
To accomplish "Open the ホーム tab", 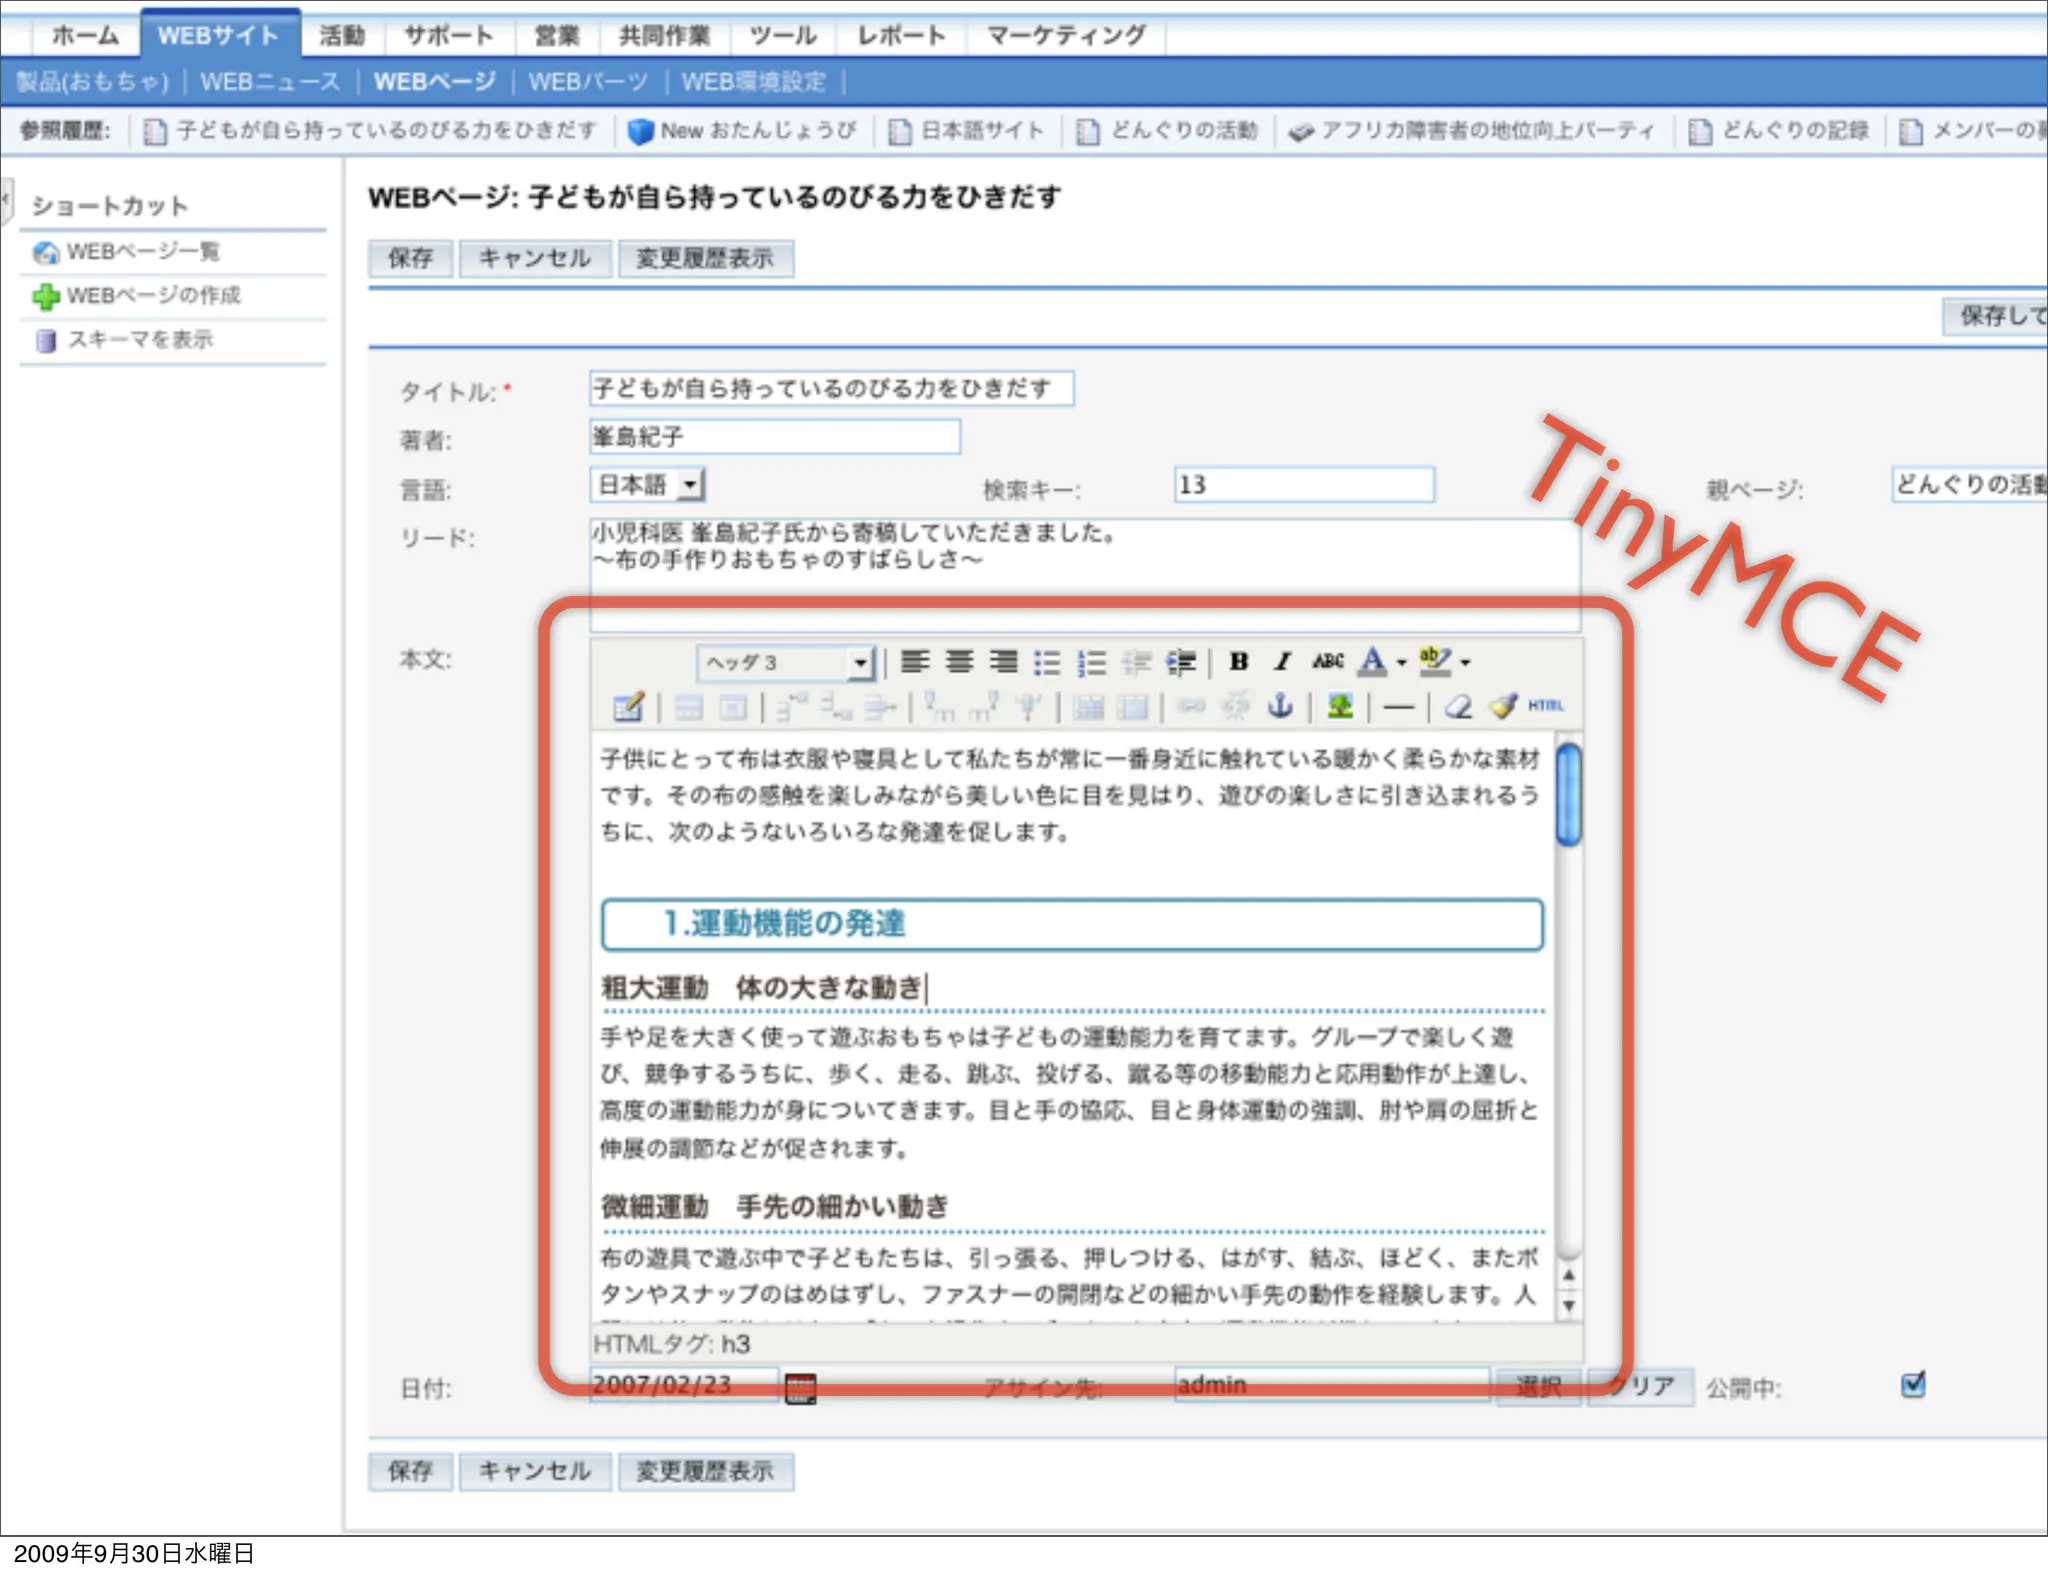I will (x=85, y=35).
